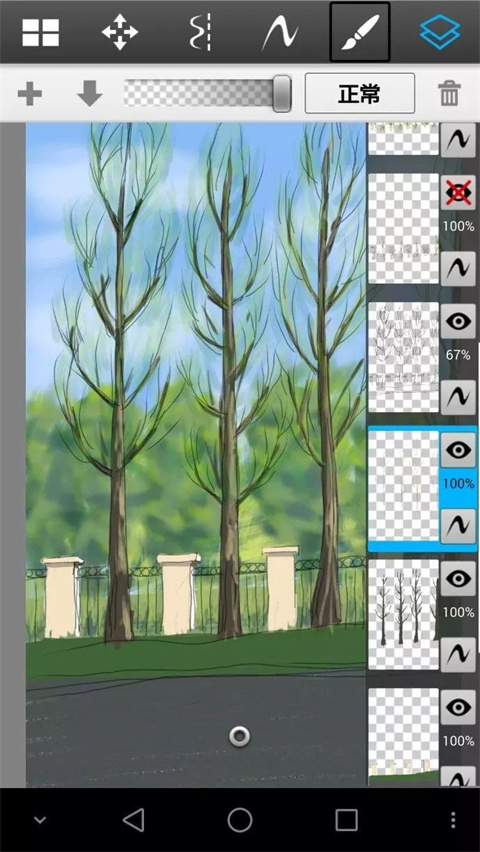
Task: Select the tree trunks layer thumbnail
Action: (403, 614)
